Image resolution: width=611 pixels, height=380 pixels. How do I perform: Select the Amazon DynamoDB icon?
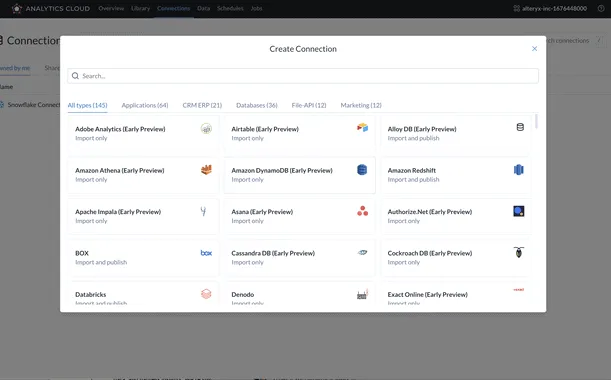click(362, 170)
